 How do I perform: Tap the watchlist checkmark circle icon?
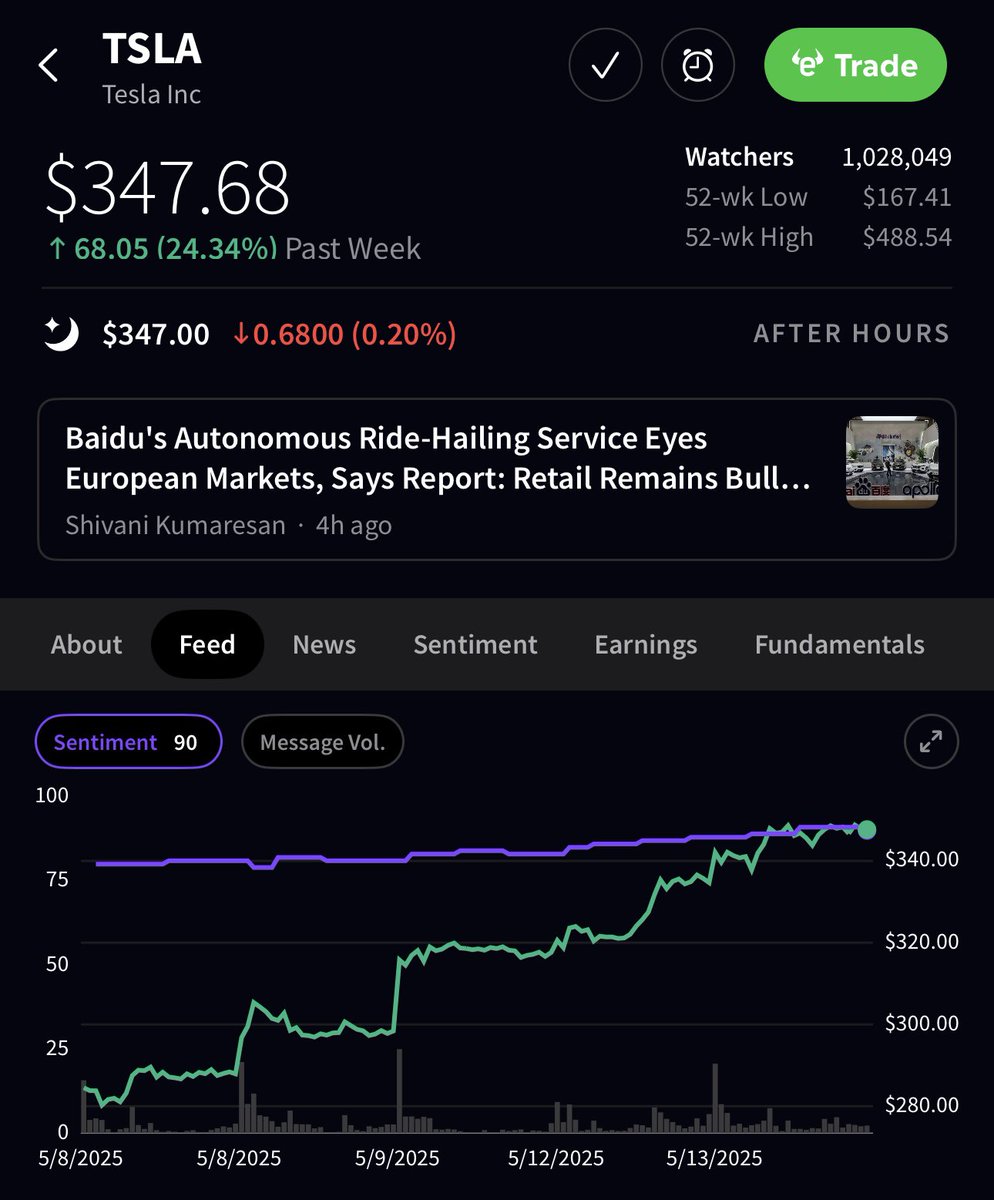coord(605,66)
